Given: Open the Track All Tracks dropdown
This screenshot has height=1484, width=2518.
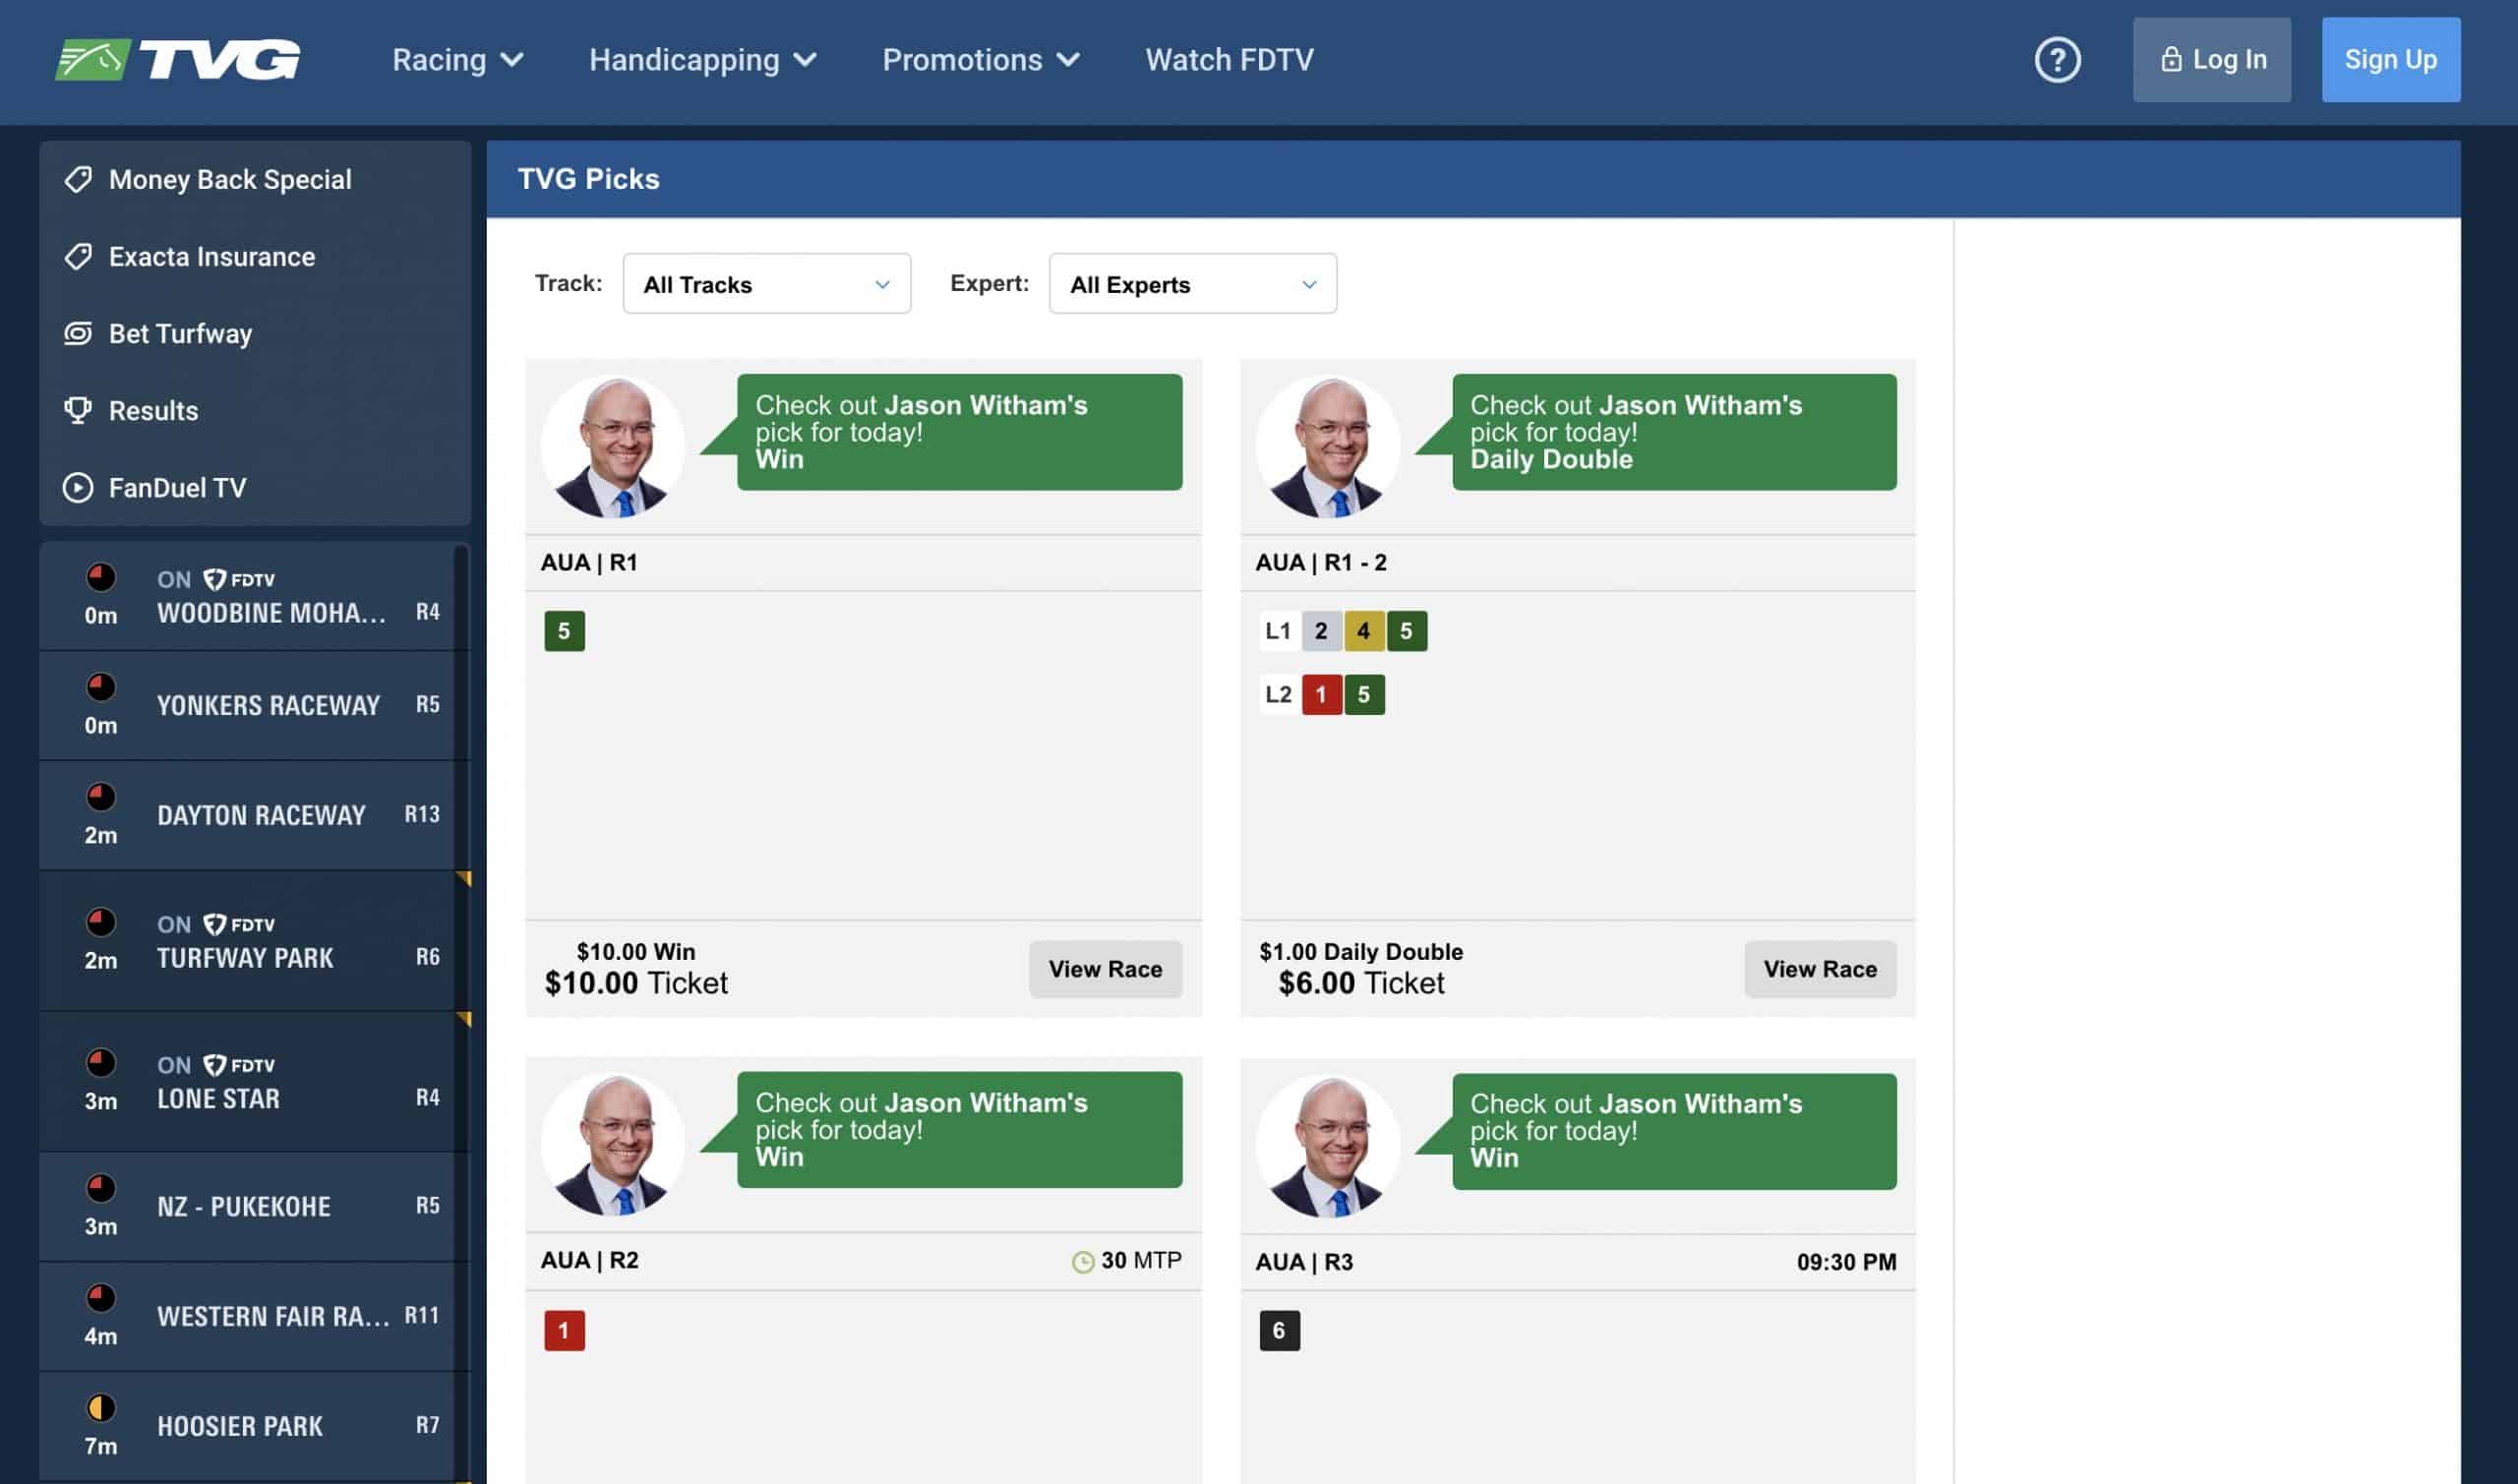Looking at the screenshot, I should [x=766, y=284].
